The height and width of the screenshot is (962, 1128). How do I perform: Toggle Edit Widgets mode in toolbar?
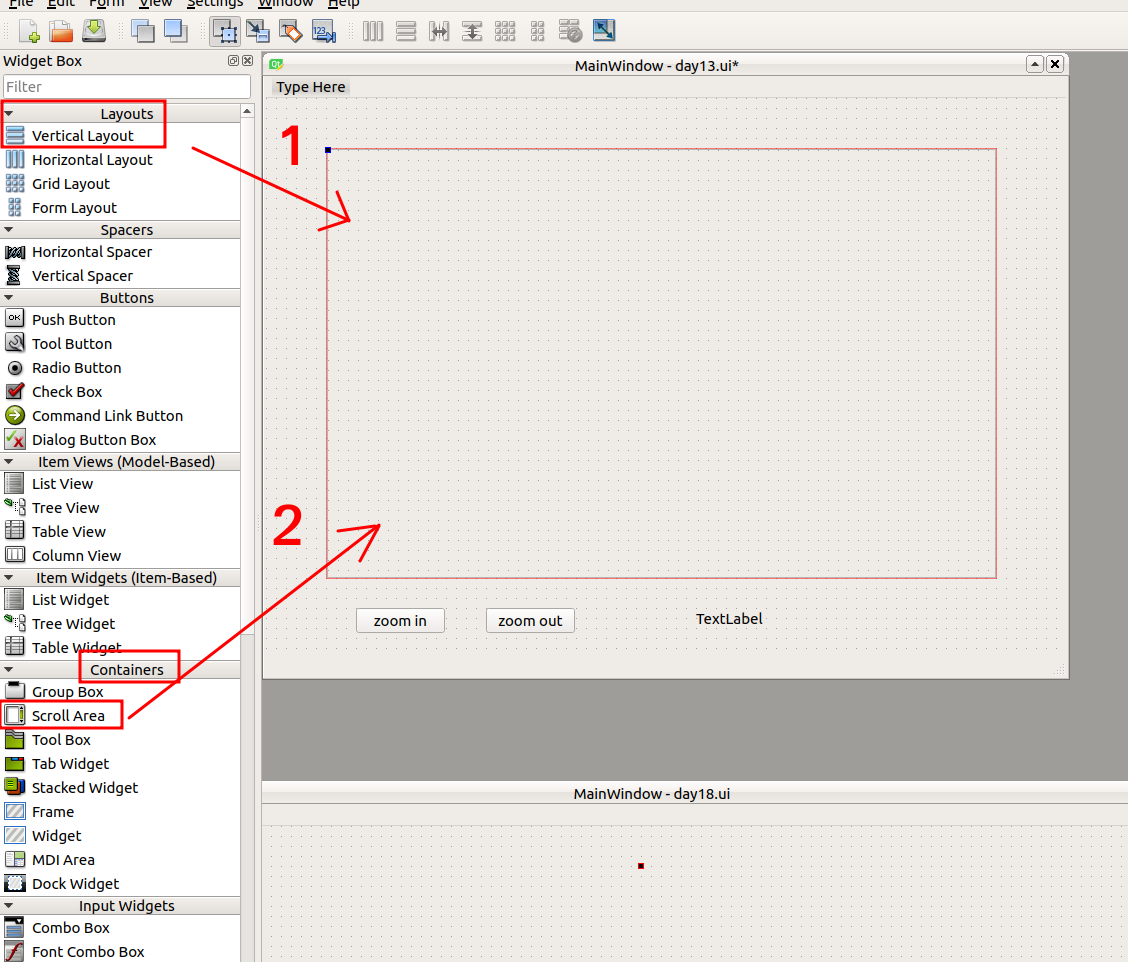(225, 31)
